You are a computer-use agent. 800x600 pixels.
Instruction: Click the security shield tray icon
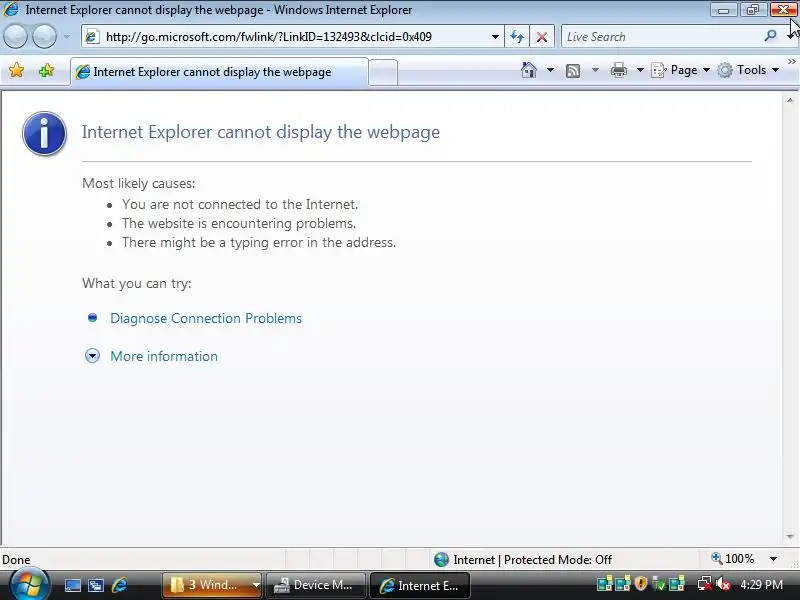[x=640, y=583]
